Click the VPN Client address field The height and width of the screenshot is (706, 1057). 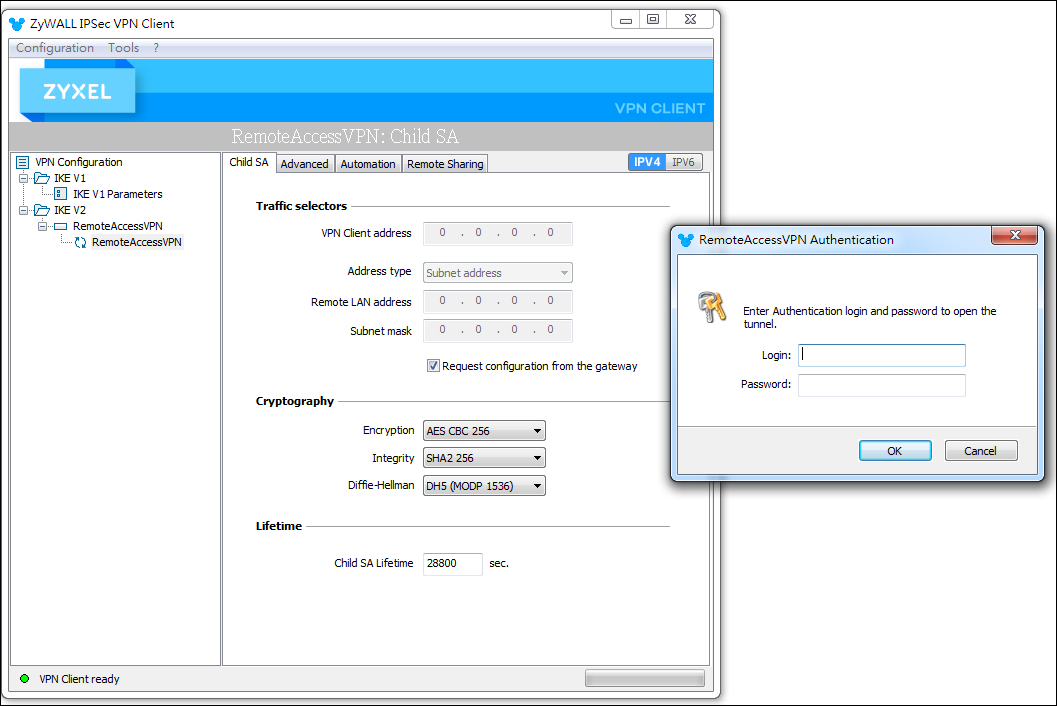pos(497,233)
